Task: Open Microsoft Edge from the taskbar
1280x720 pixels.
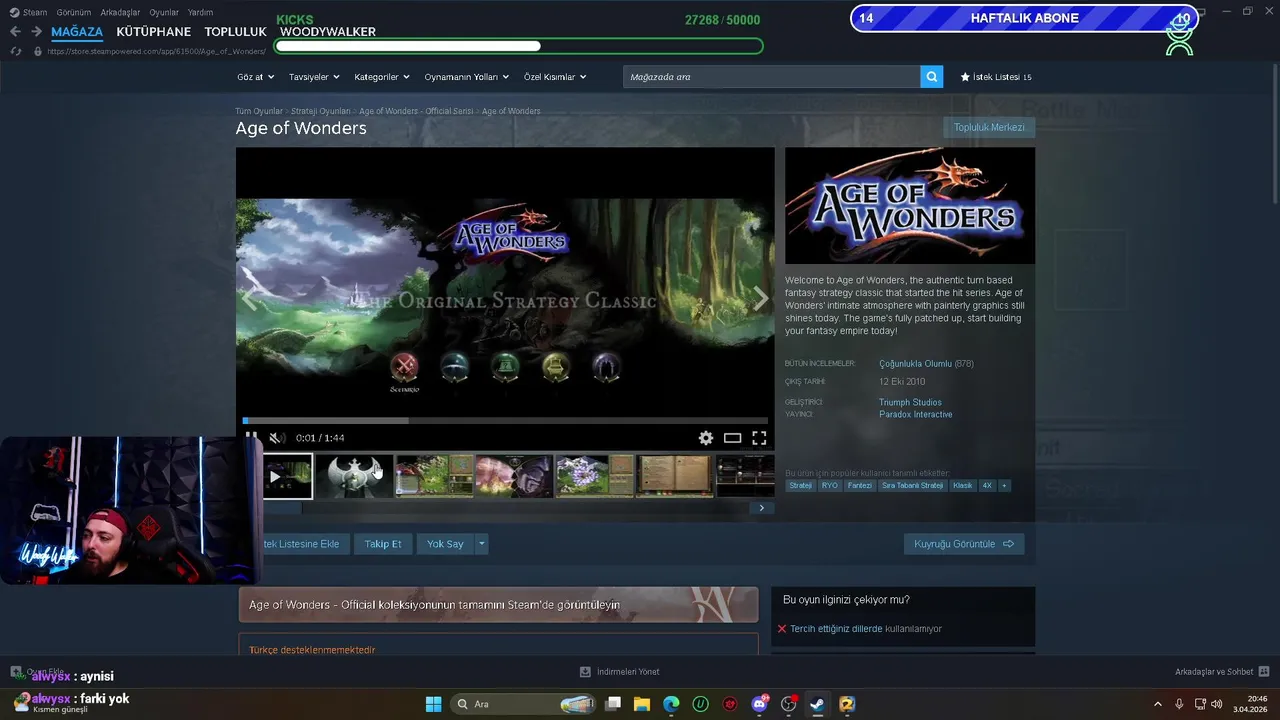Action: [671, 704]
